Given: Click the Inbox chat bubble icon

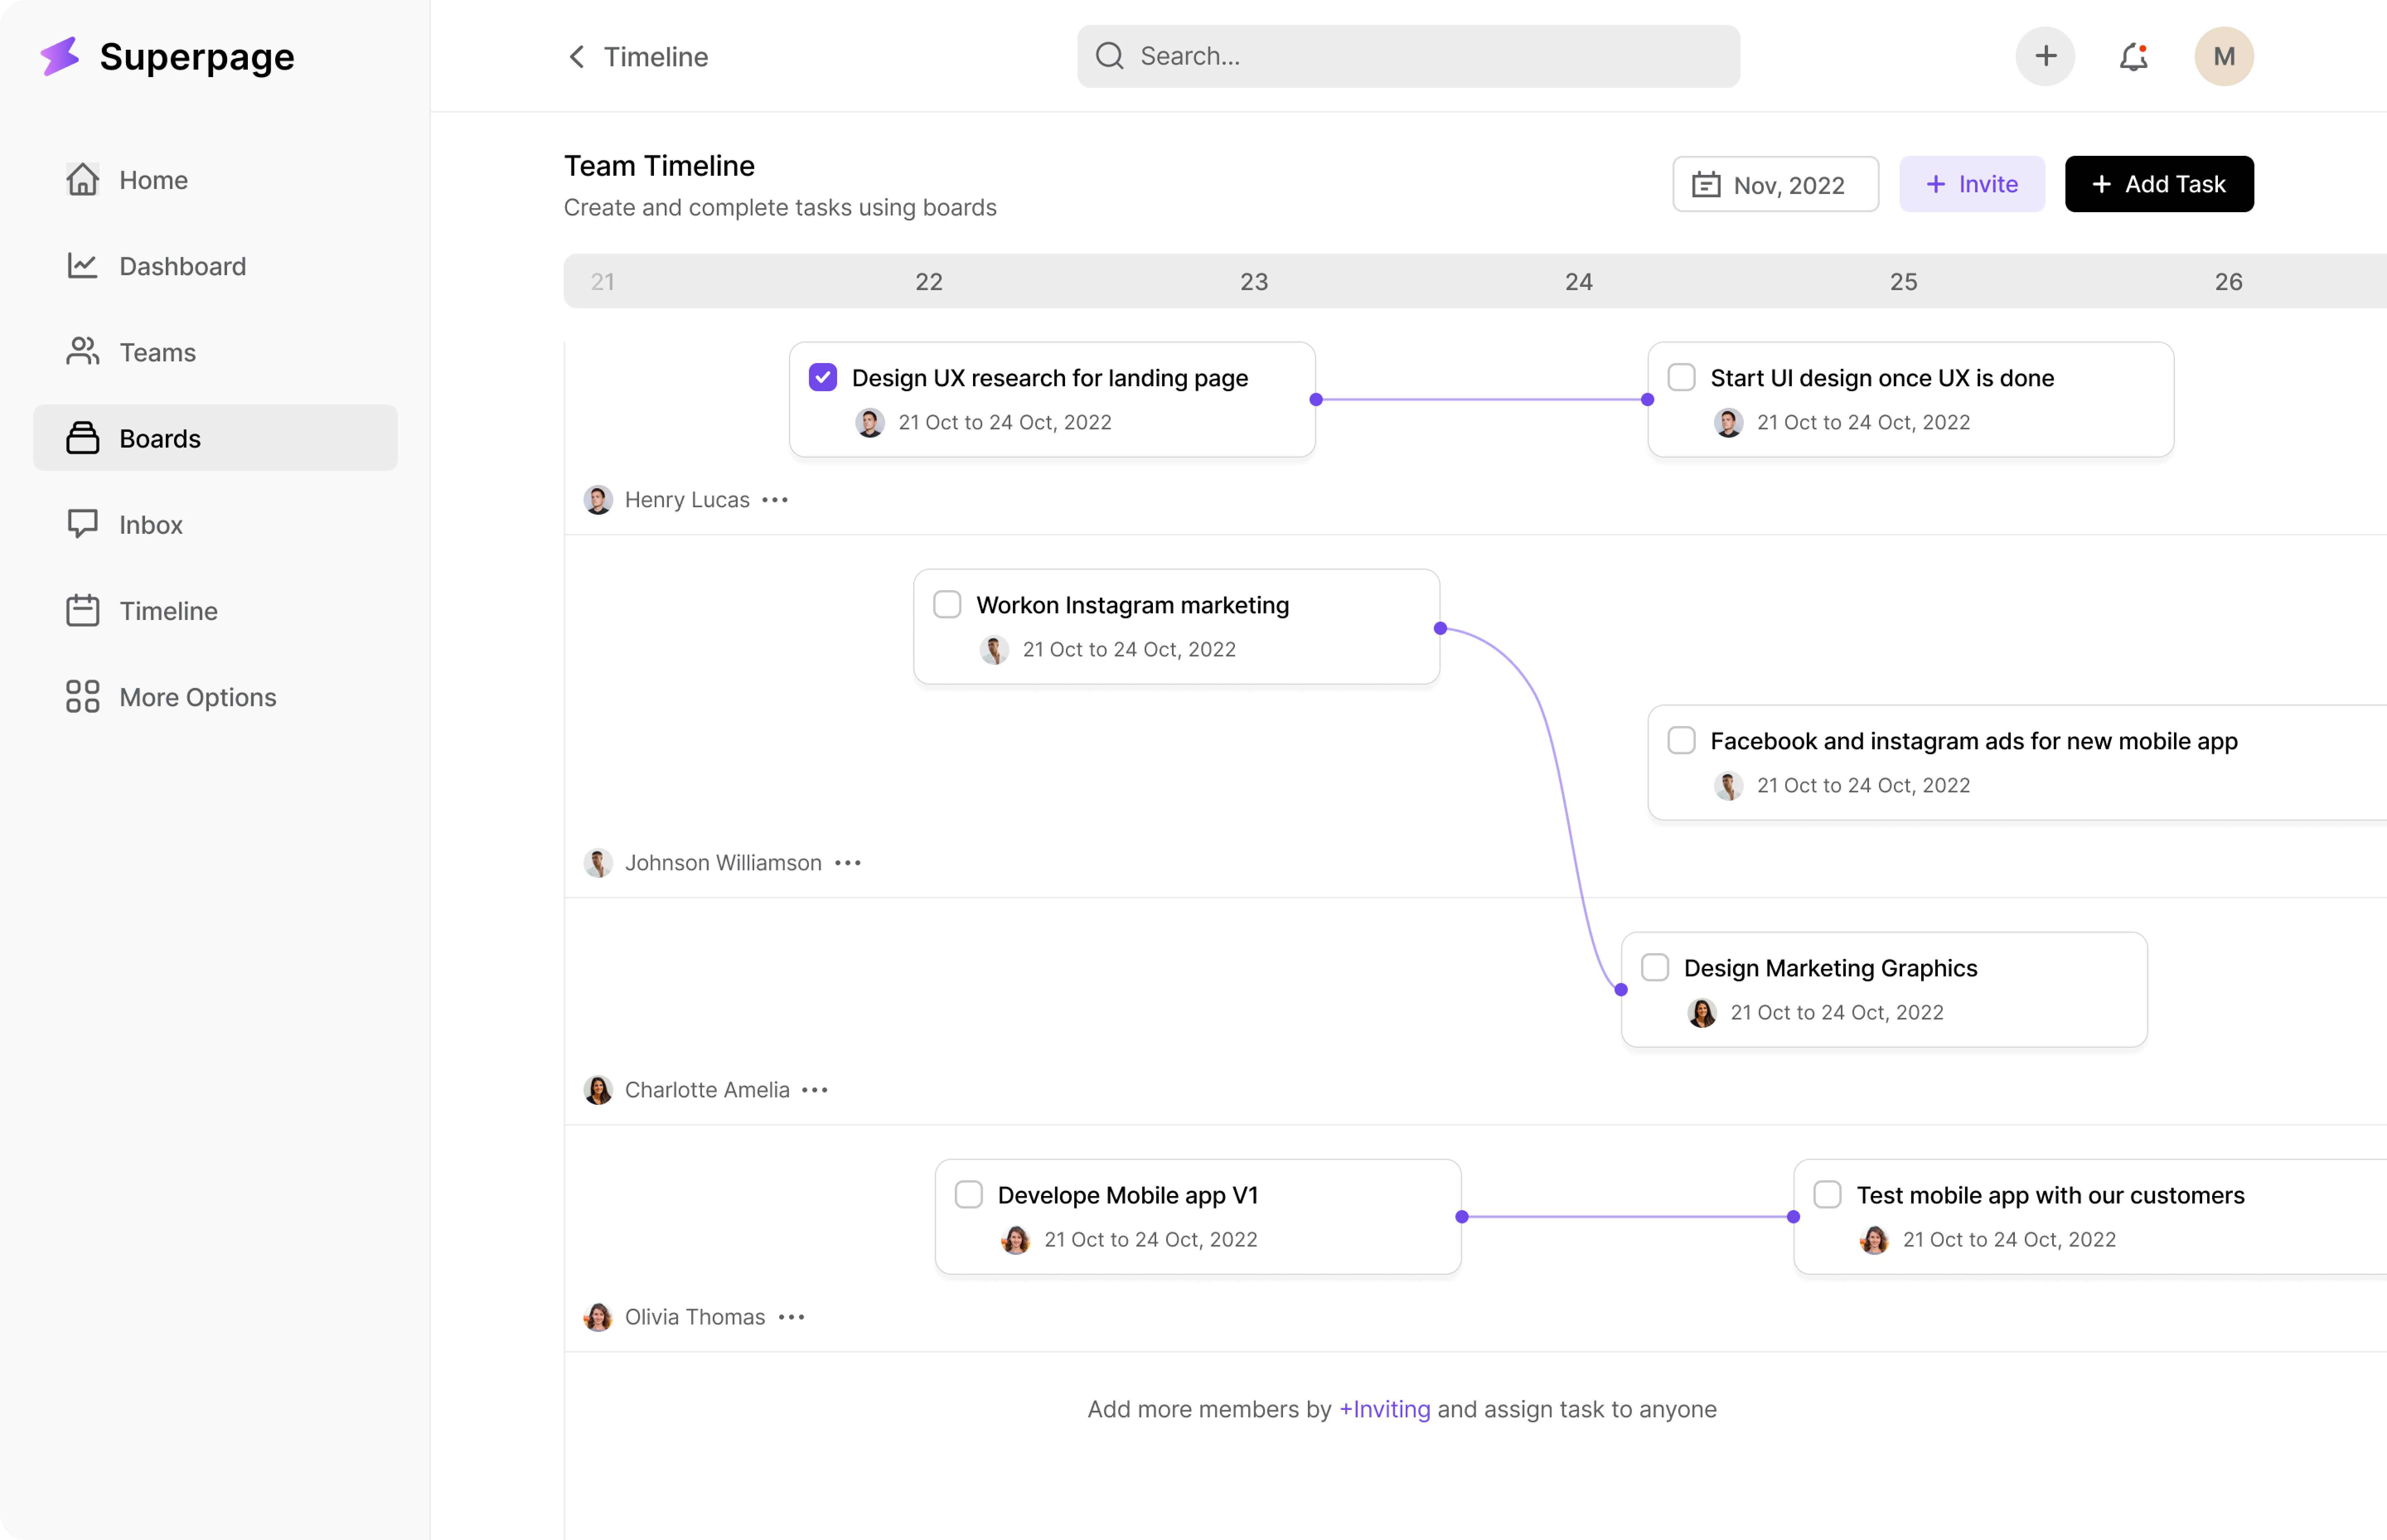Looking at the screenshot, I should 83,524.
